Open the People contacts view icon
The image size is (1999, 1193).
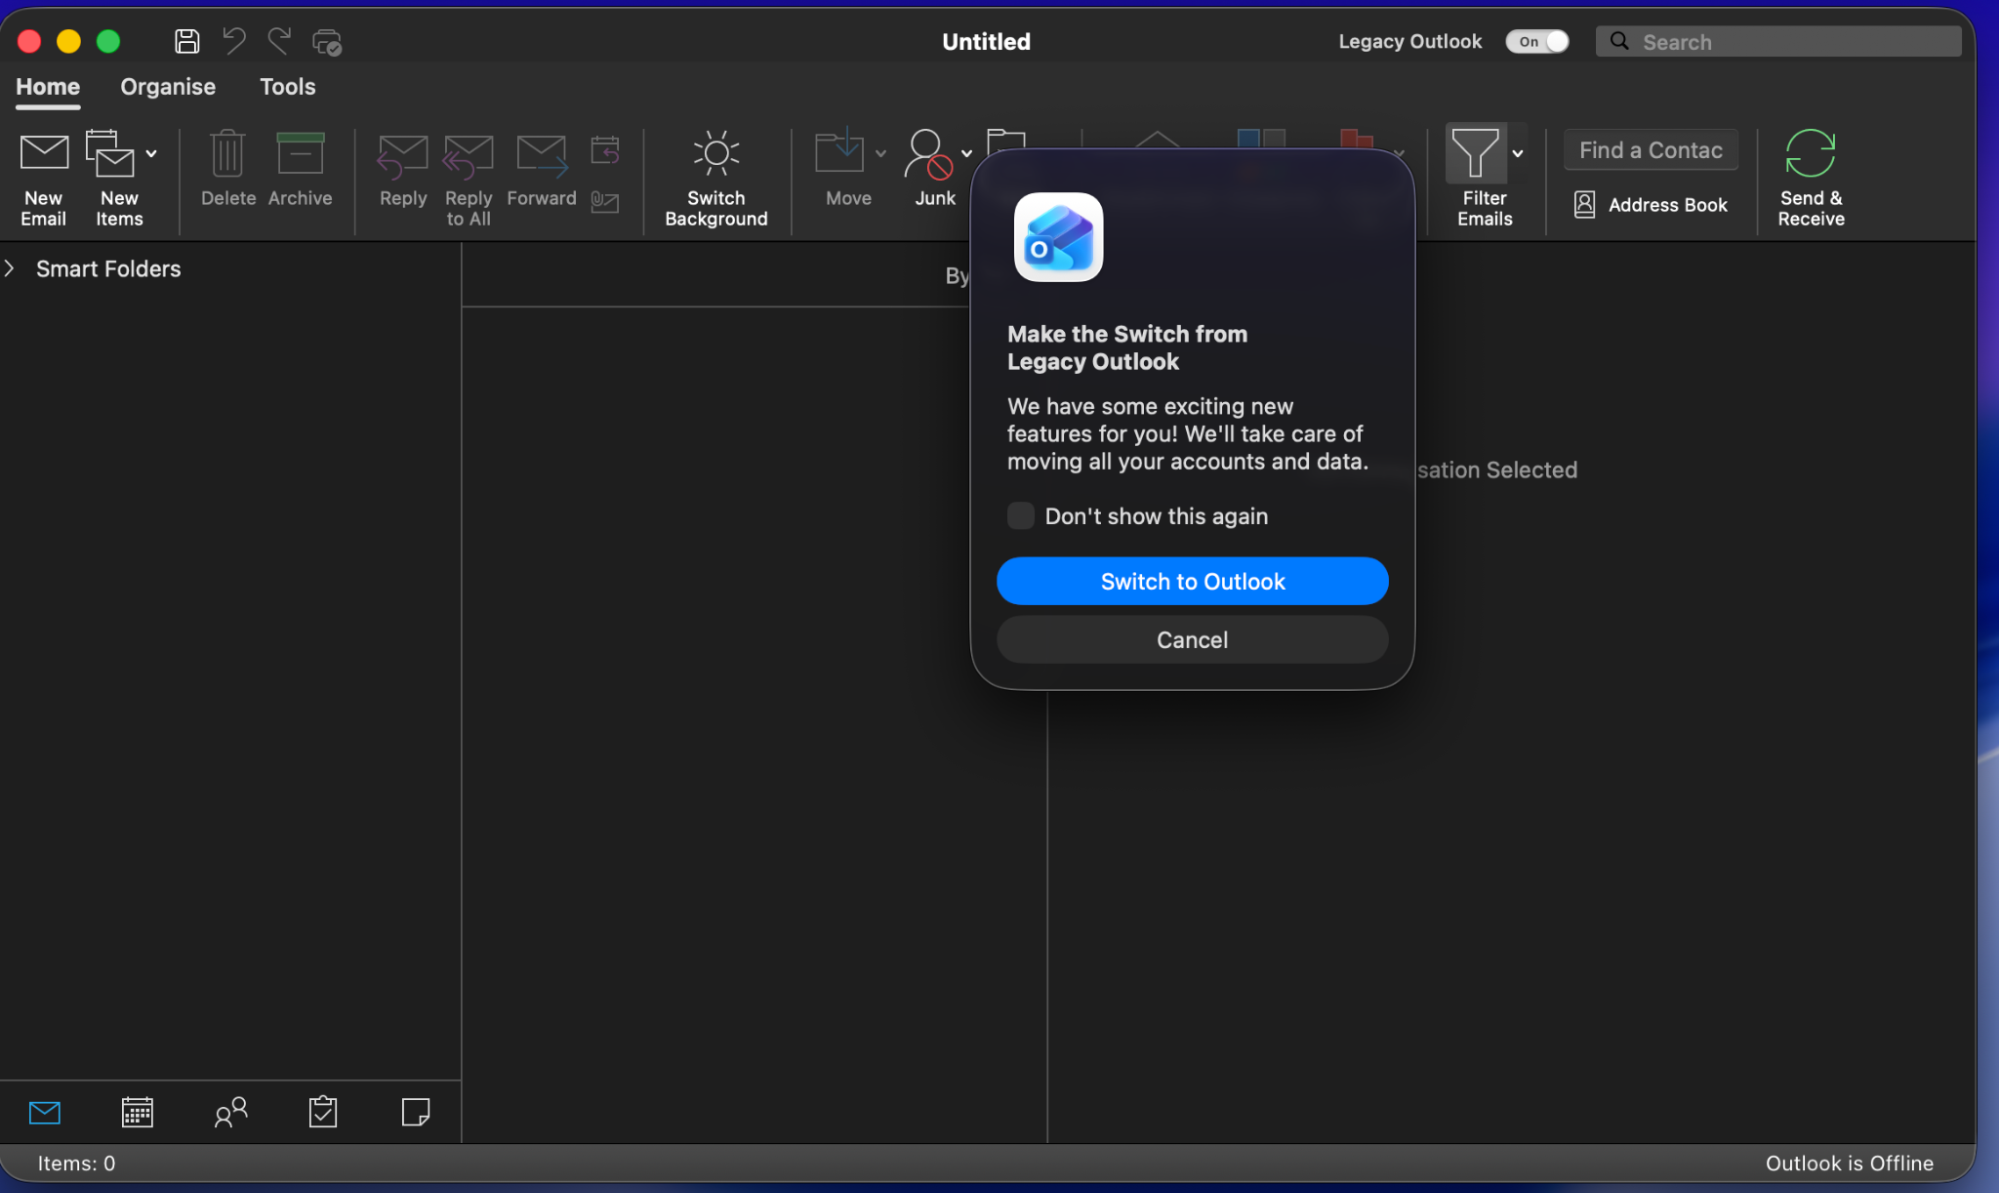231,1112
